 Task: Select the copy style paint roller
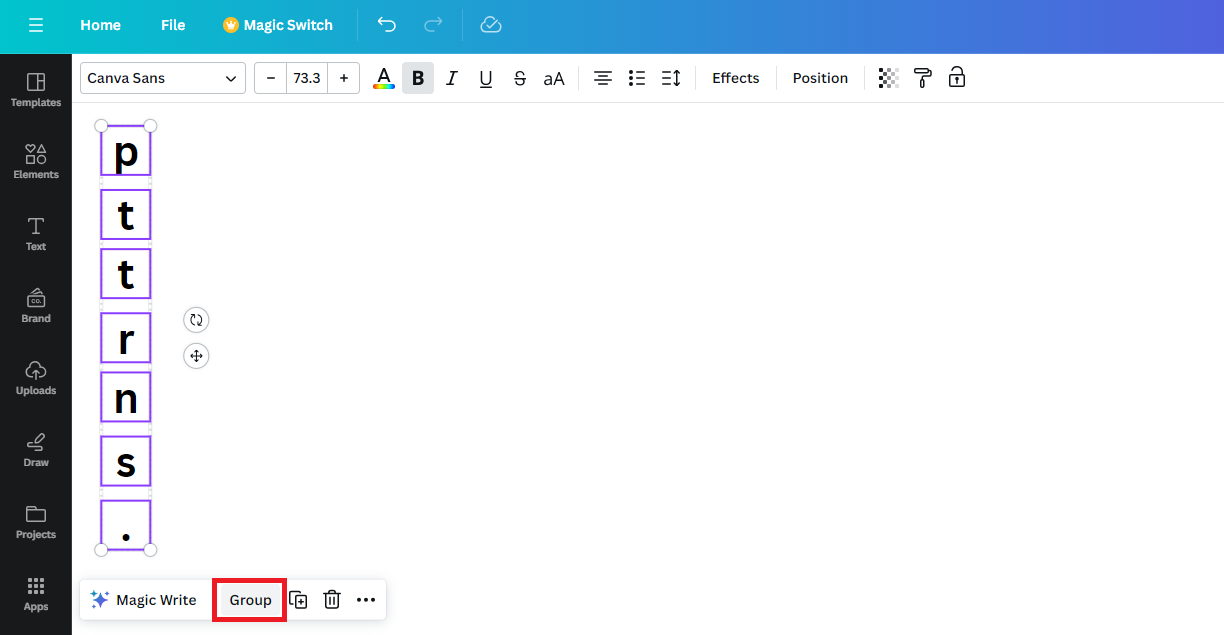(x=923, y=78)
